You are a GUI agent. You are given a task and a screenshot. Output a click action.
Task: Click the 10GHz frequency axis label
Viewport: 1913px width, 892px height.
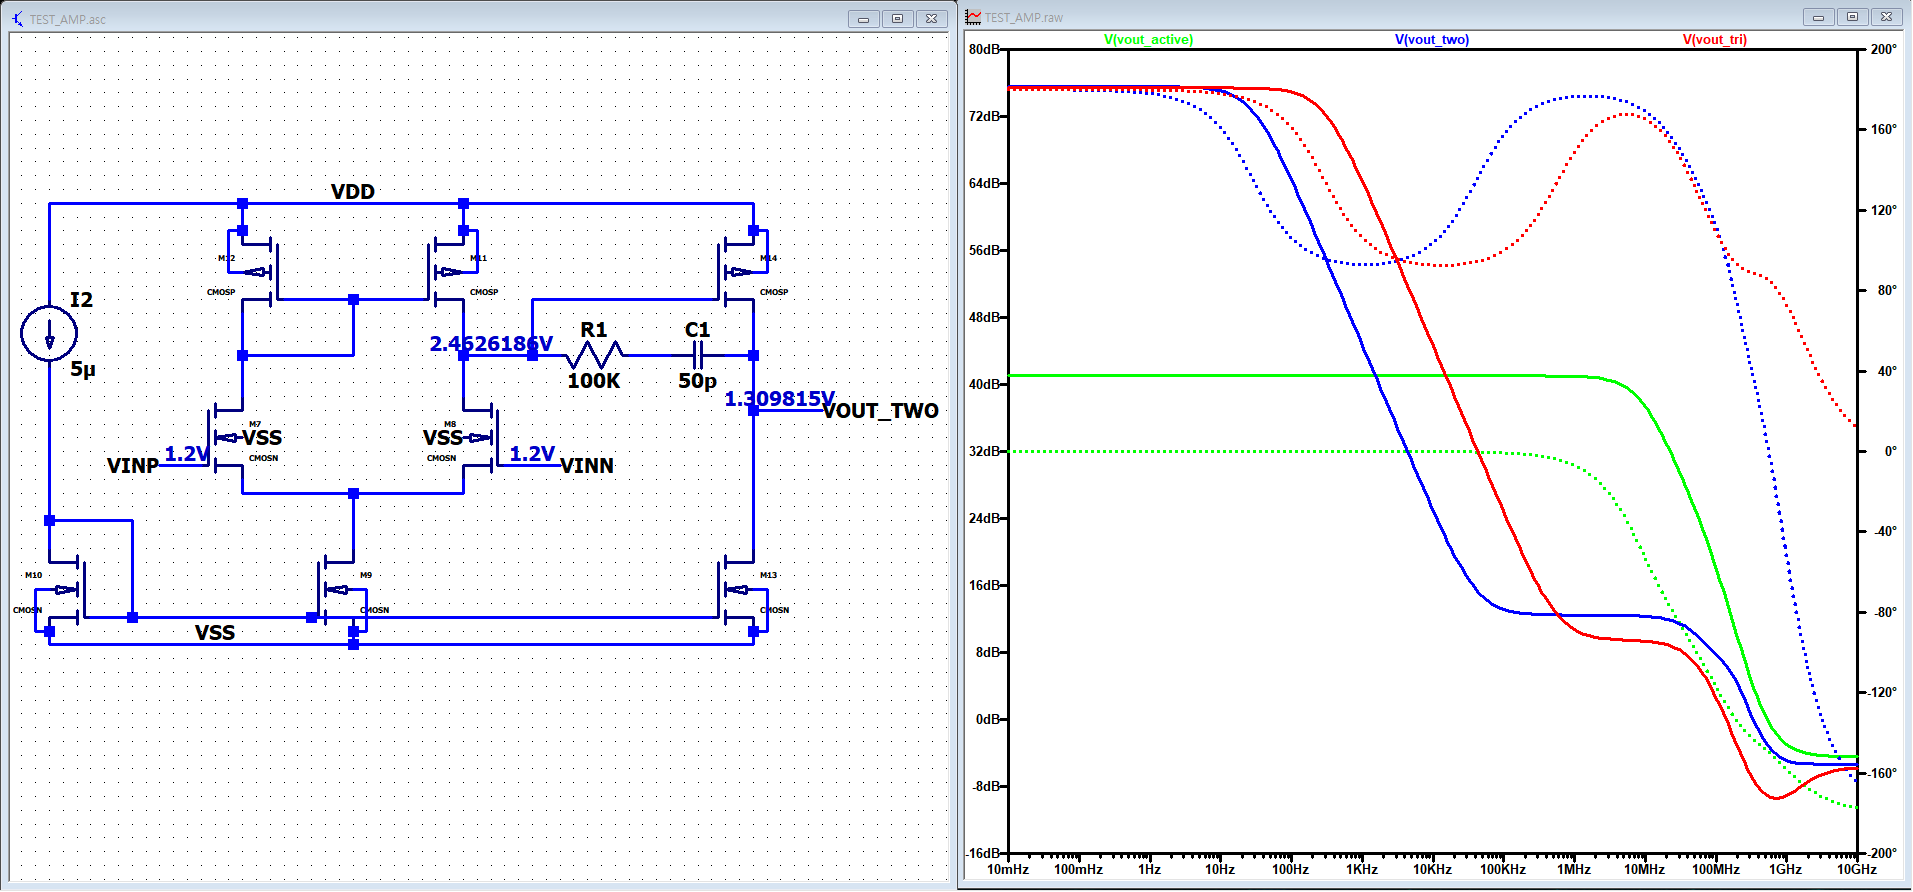coord(1857,869)
